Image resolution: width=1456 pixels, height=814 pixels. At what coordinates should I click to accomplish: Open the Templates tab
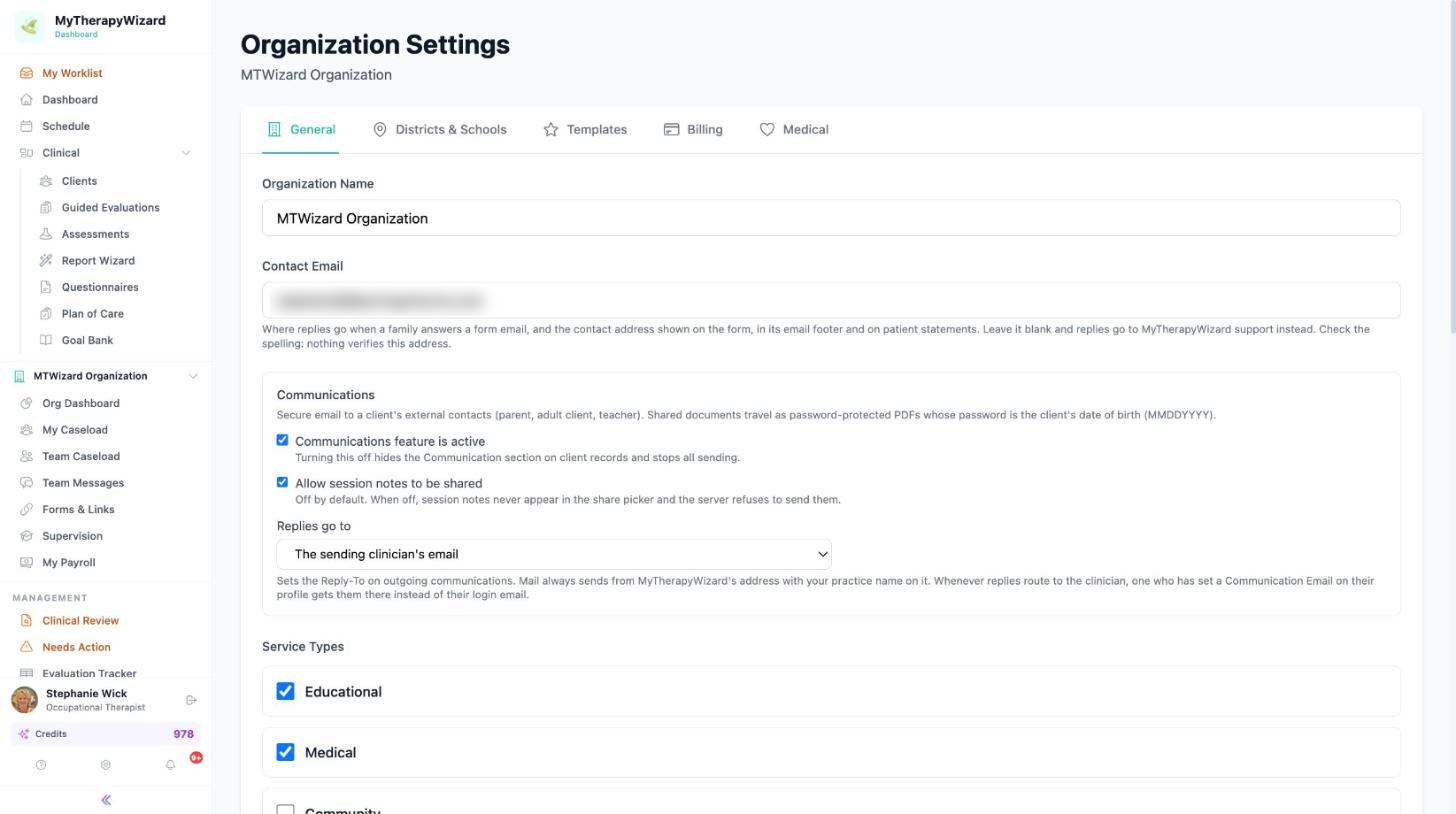pos(585,130)
